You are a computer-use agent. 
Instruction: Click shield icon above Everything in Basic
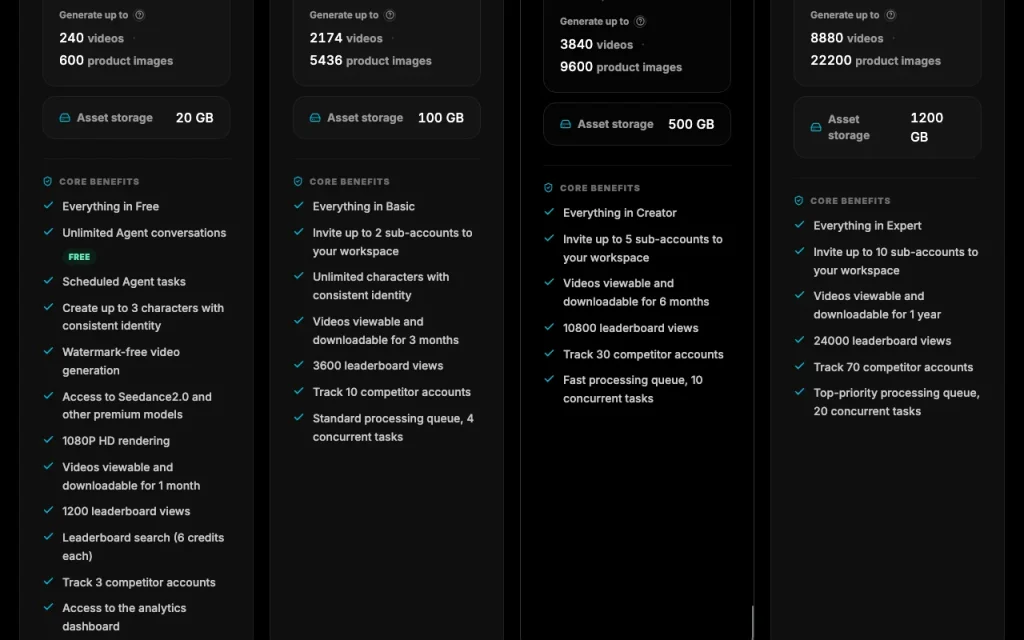tap(298, 182)
